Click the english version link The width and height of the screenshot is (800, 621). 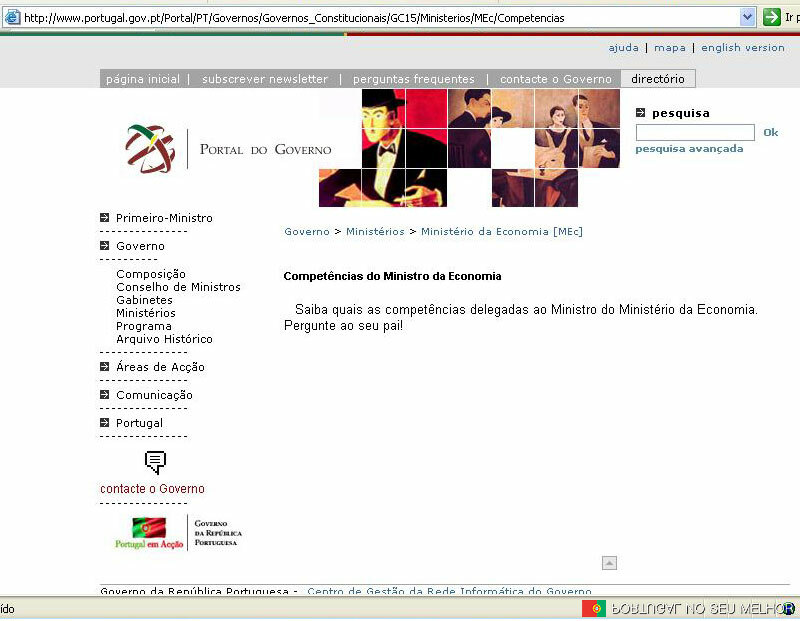[742, 48]
